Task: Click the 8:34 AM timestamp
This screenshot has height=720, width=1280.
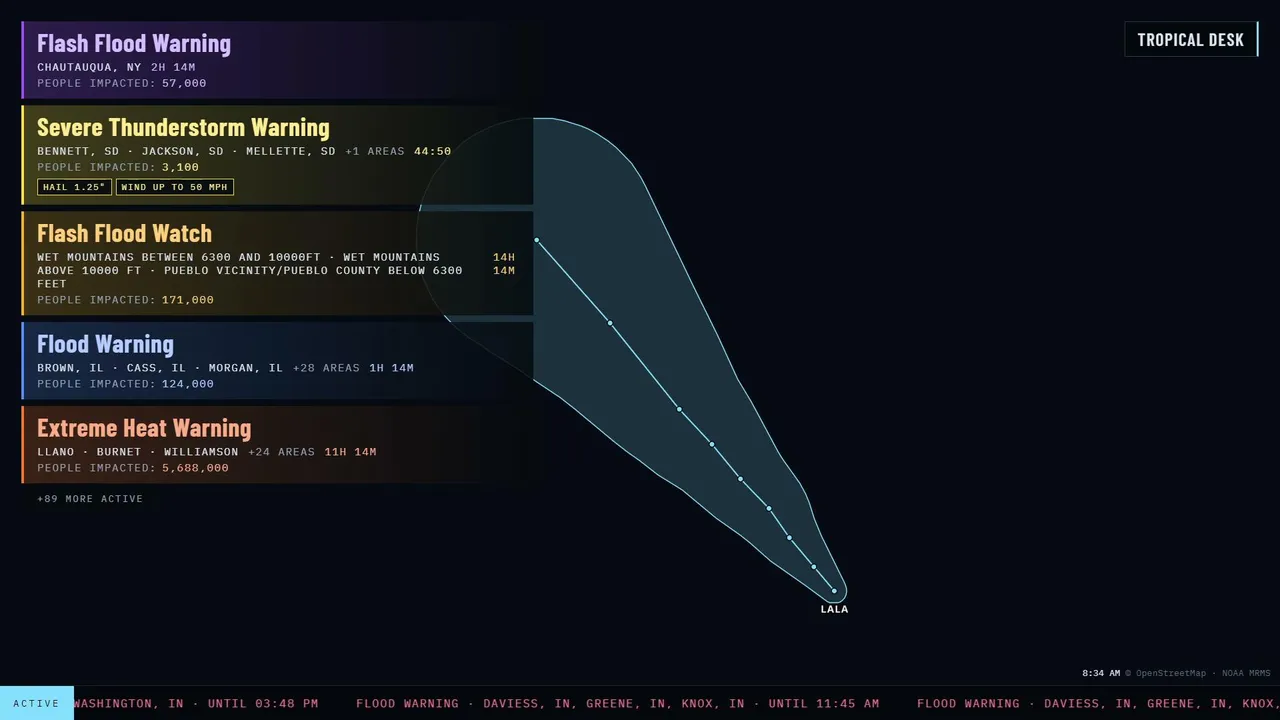Action: (x=1101, y=674)
